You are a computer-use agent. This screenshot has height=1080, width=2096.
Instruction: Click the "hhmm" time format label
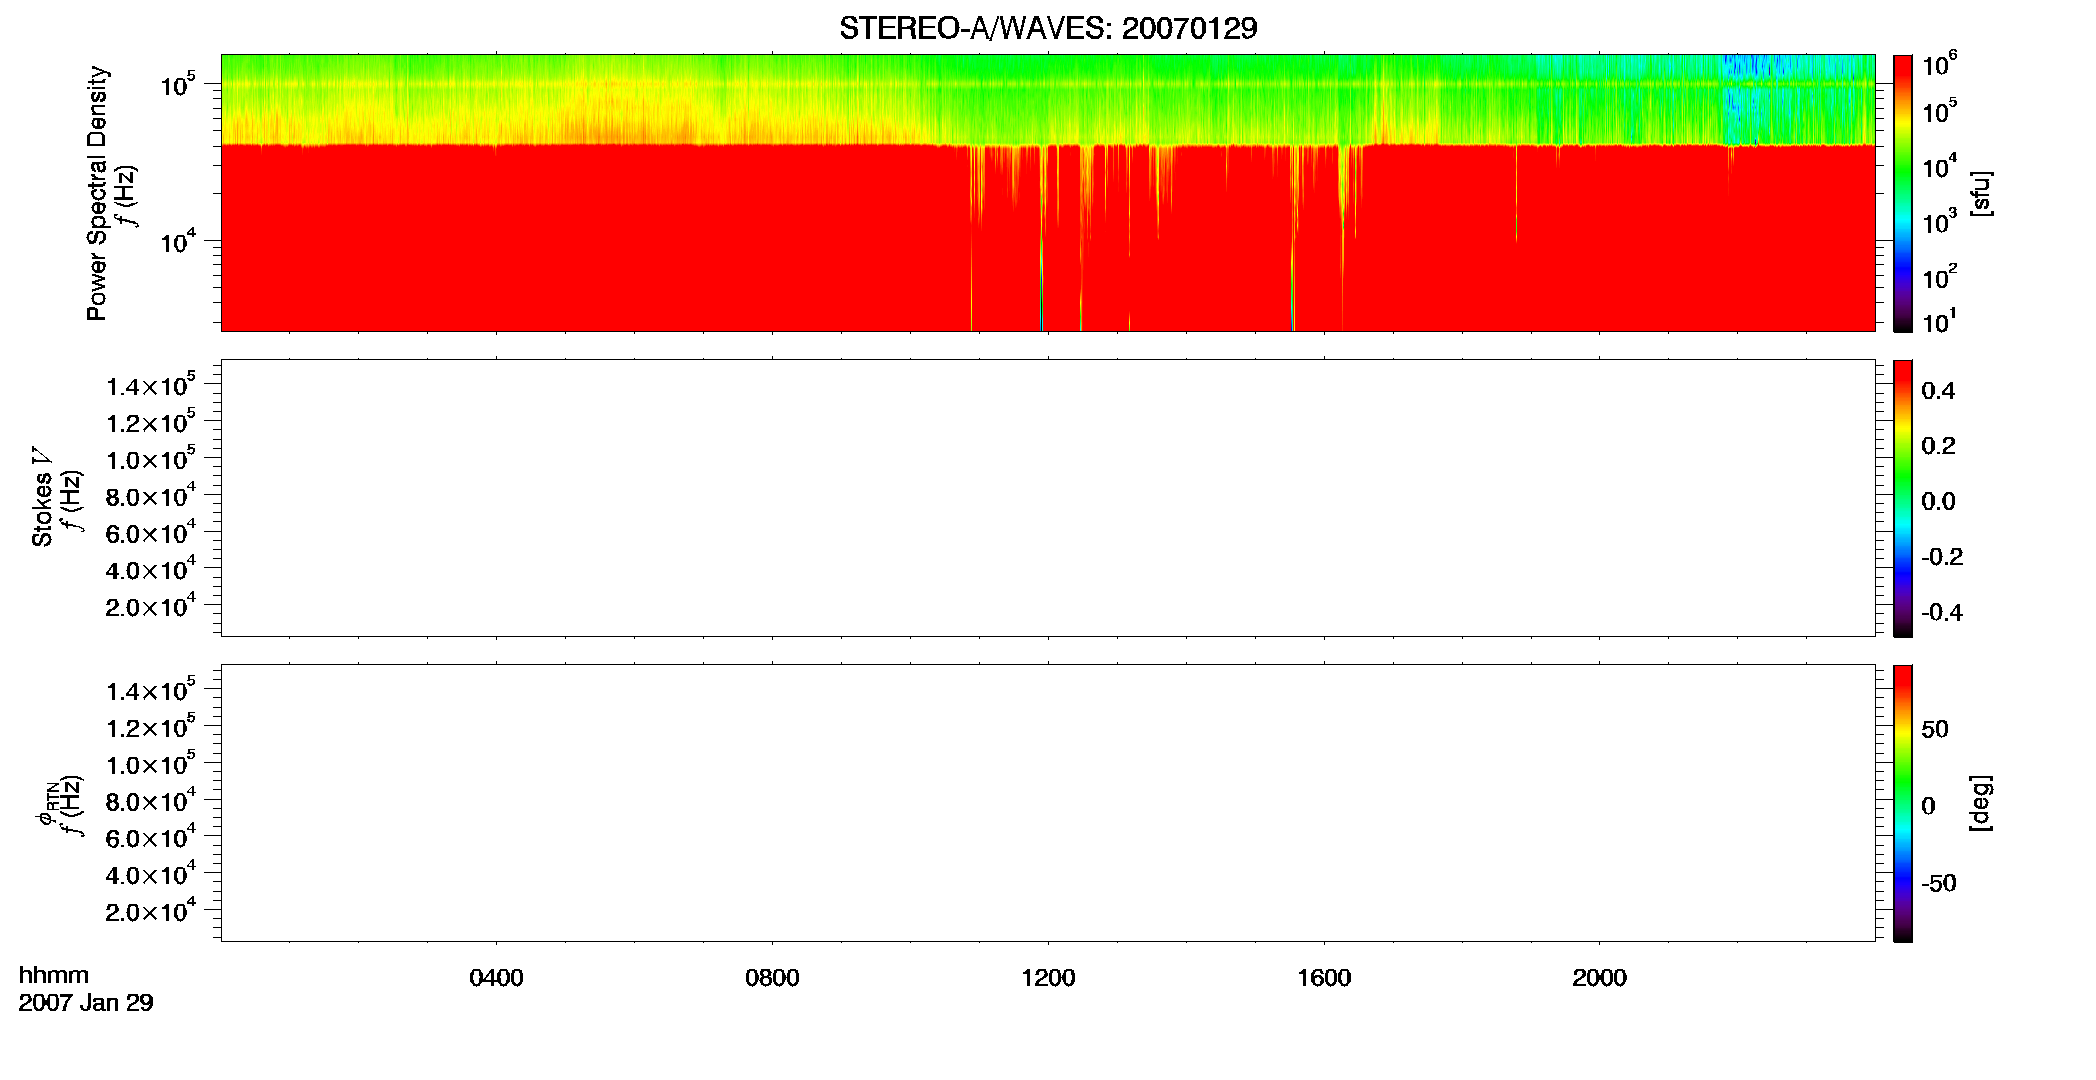click(54, 975)
